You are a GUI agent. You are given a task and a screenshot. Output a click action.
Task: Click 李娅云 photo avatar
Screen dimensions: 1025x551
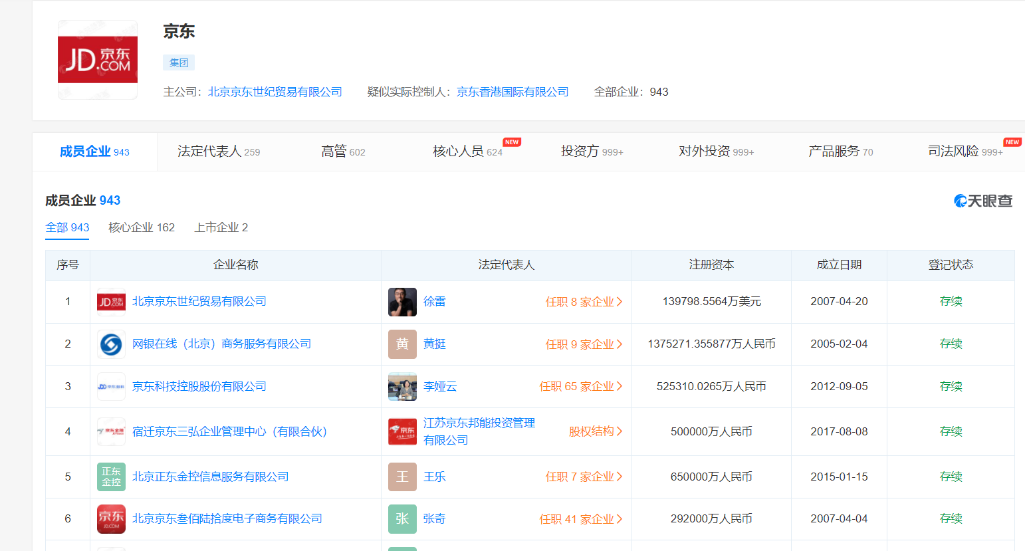[402, 387]
